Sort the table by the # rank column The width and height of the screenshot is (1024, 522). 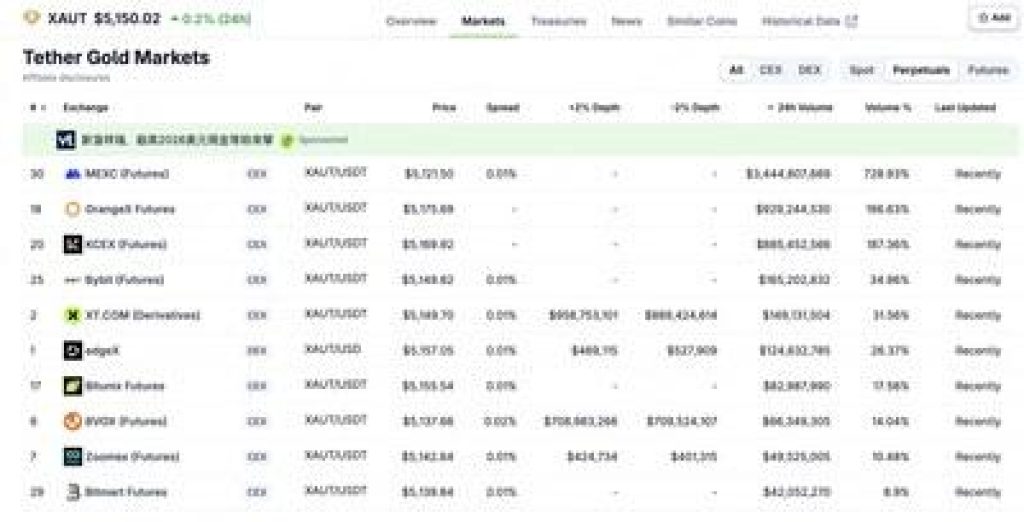point(35,107)
